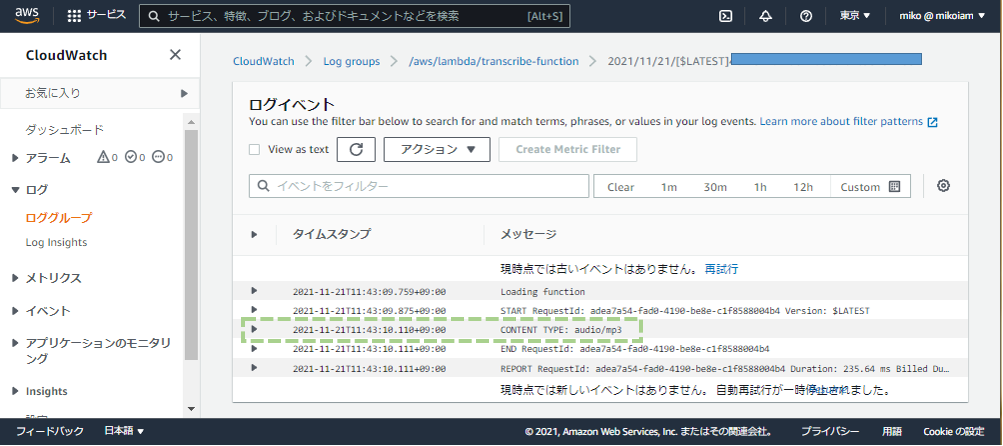Click フィードバック in footer
This screenshot has width=1003, height=446.
tap(50, 431)
